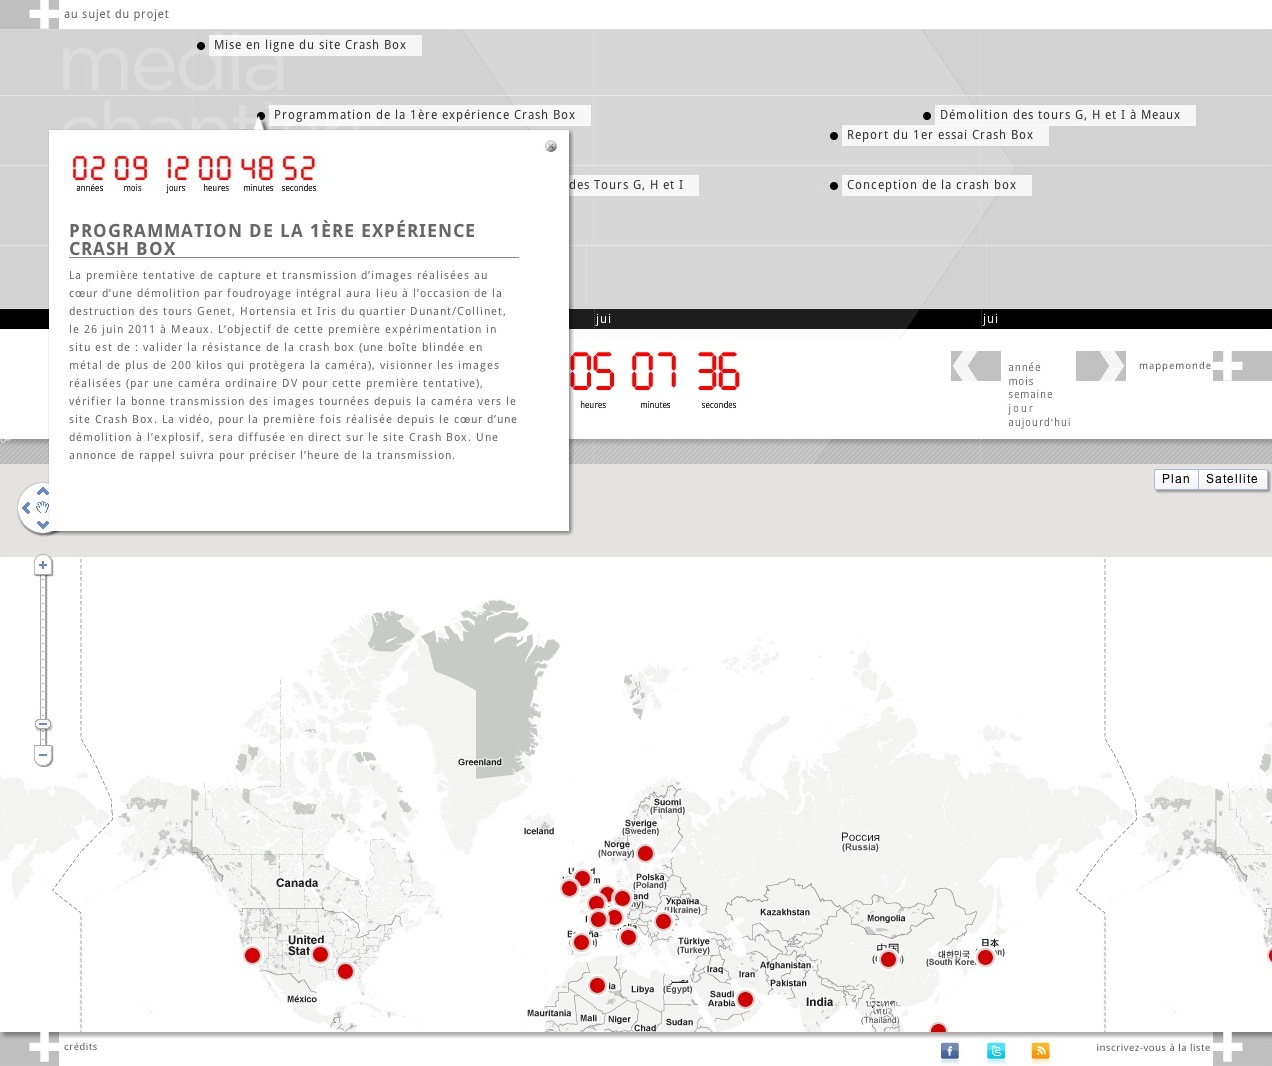Go to previous timeline period arrow
Viewport: 1272px width, 1066px height.
click(x=975, y=366)
